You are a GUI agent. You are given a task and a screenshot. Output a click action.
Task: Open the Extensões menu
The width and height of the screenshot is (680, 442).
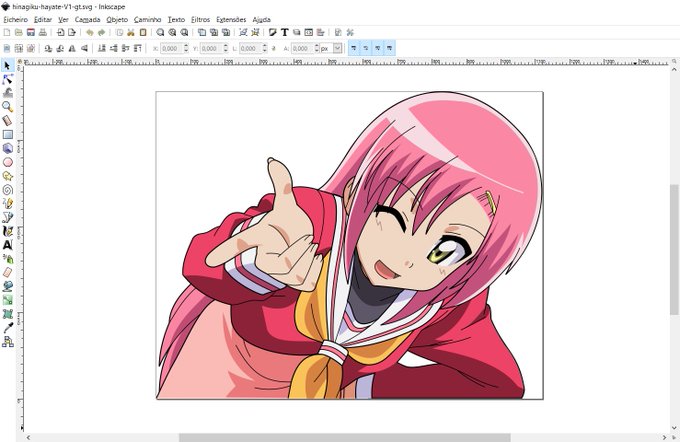(x=231, y=20)
